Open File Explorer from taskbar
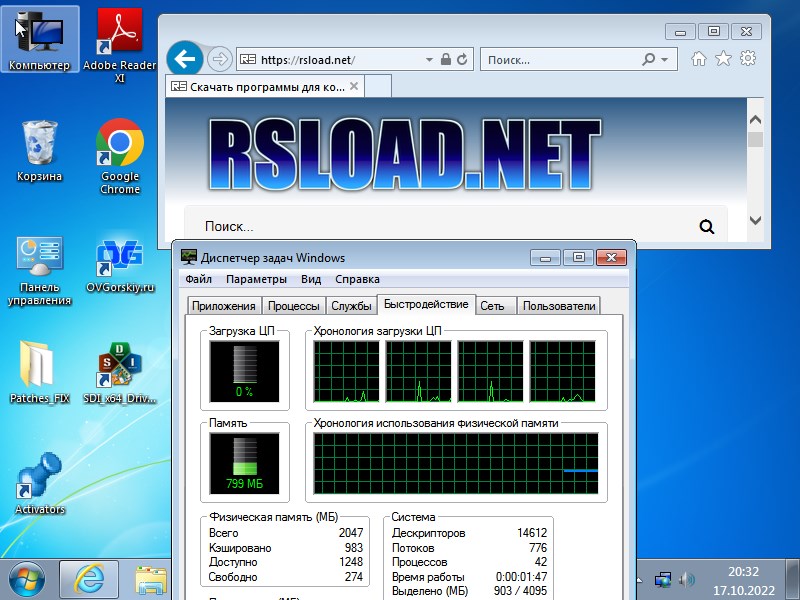800x600 pixels. (x=151, y=582)
